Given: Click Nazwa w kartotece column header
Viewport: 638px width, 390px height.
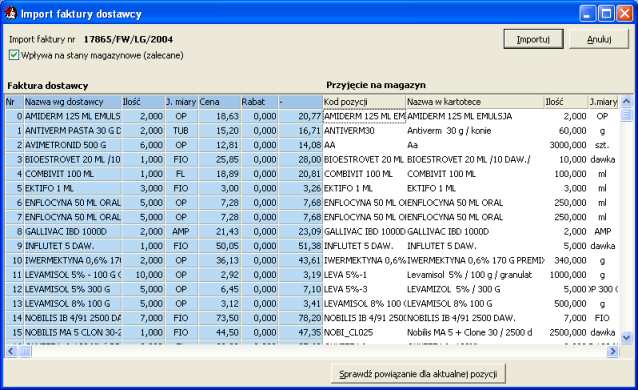Looking at the screenshot, I should tap(475, 102).
